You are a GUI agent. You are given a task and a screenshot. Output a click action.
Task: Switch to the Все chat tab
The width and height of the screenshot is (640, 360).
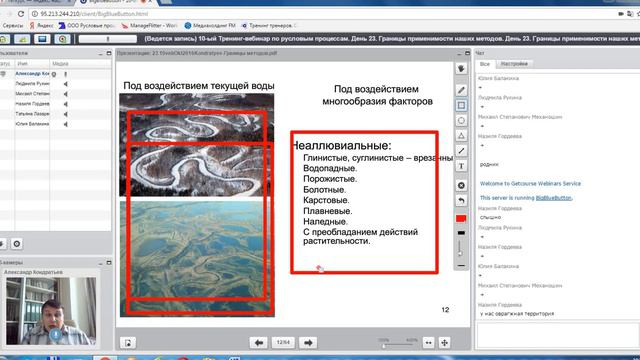485,64
